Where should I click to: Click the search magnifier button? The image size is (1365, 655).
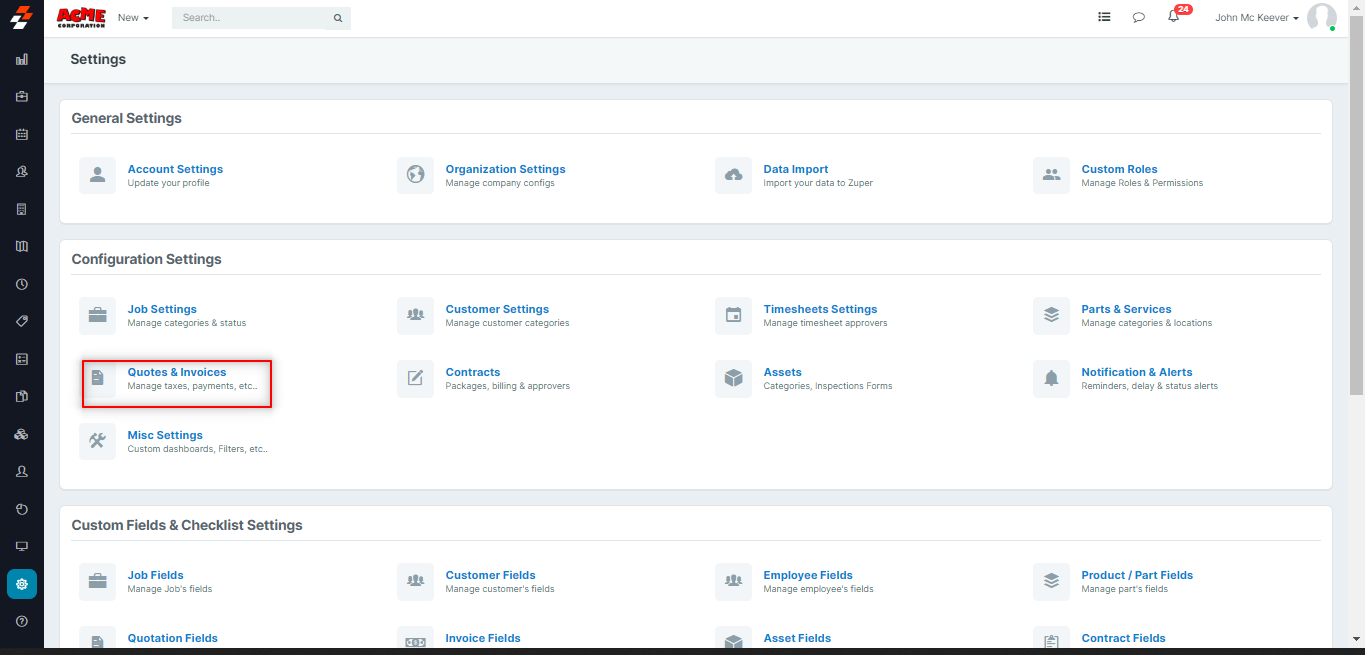click(x=338, y=18)
